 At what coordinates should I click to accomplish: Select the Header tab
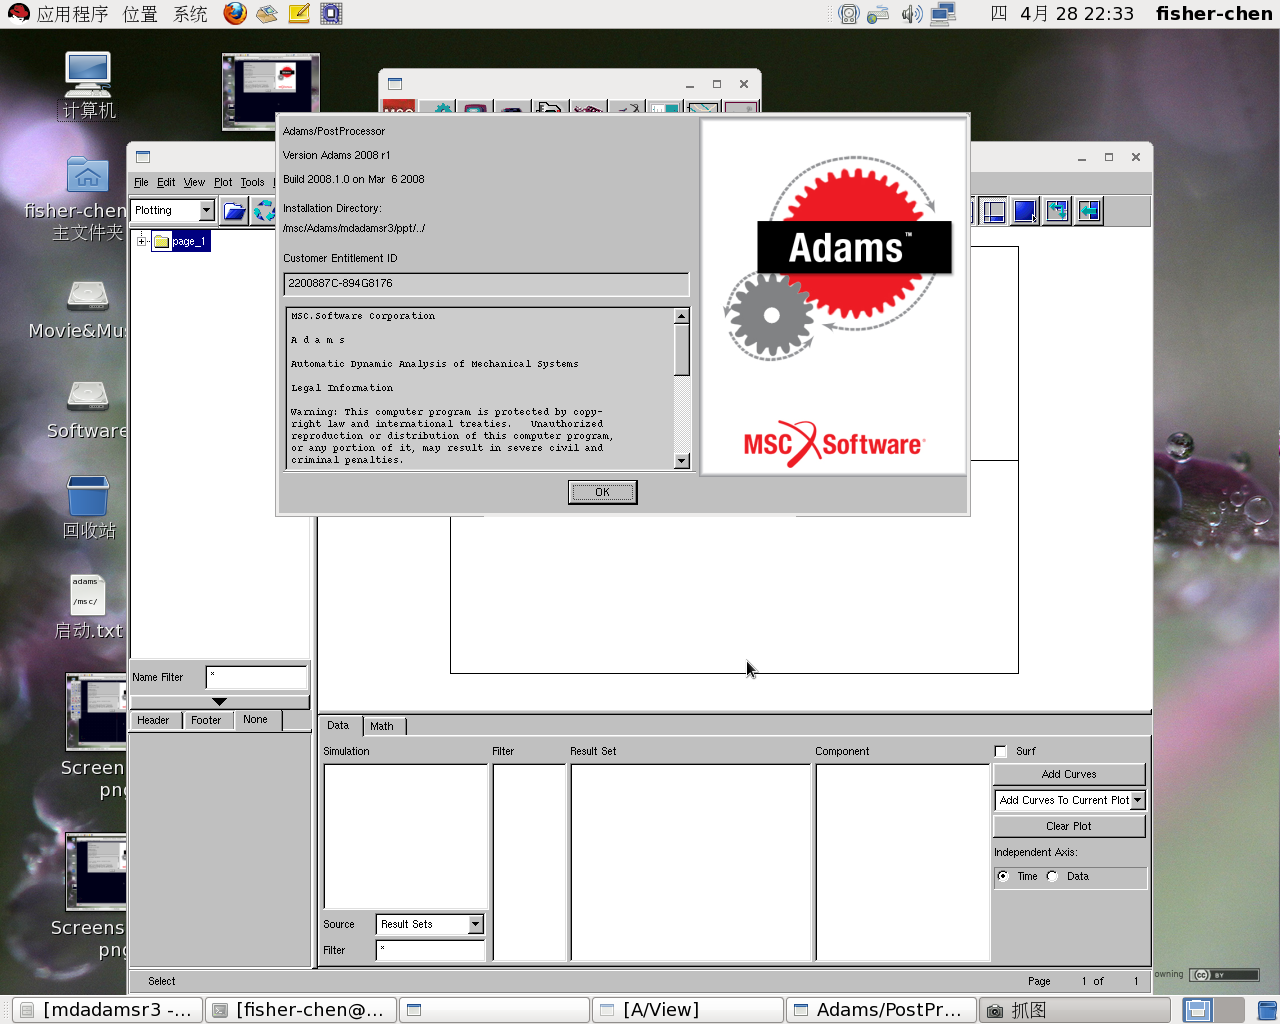pyautogui.click(x=153, y=720)
